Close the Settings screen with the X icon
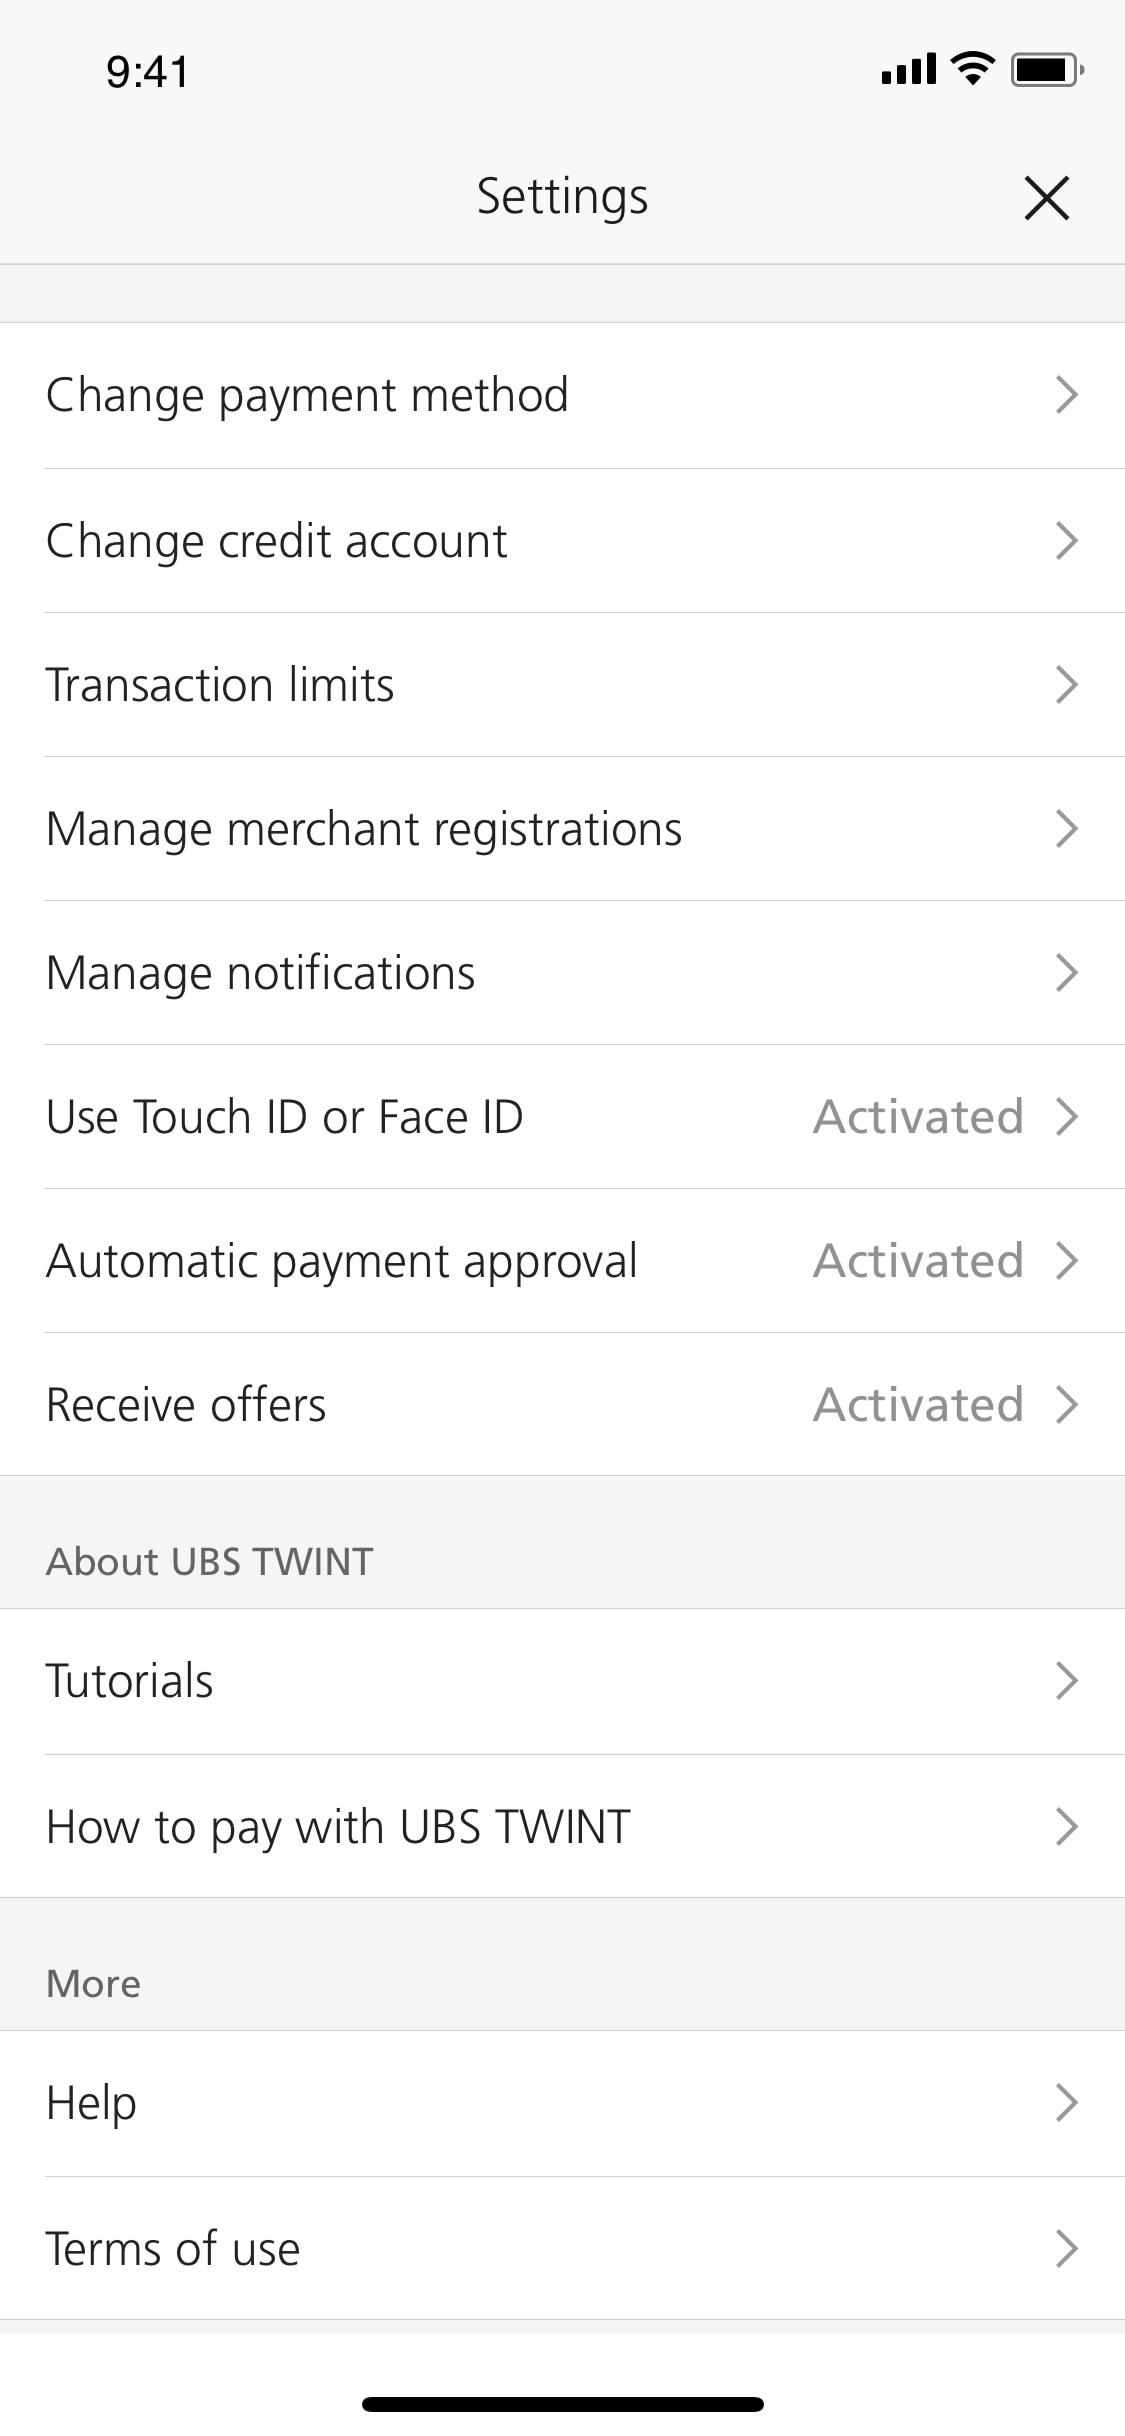1125x2436 pixels. click(x=1046, y=197)
